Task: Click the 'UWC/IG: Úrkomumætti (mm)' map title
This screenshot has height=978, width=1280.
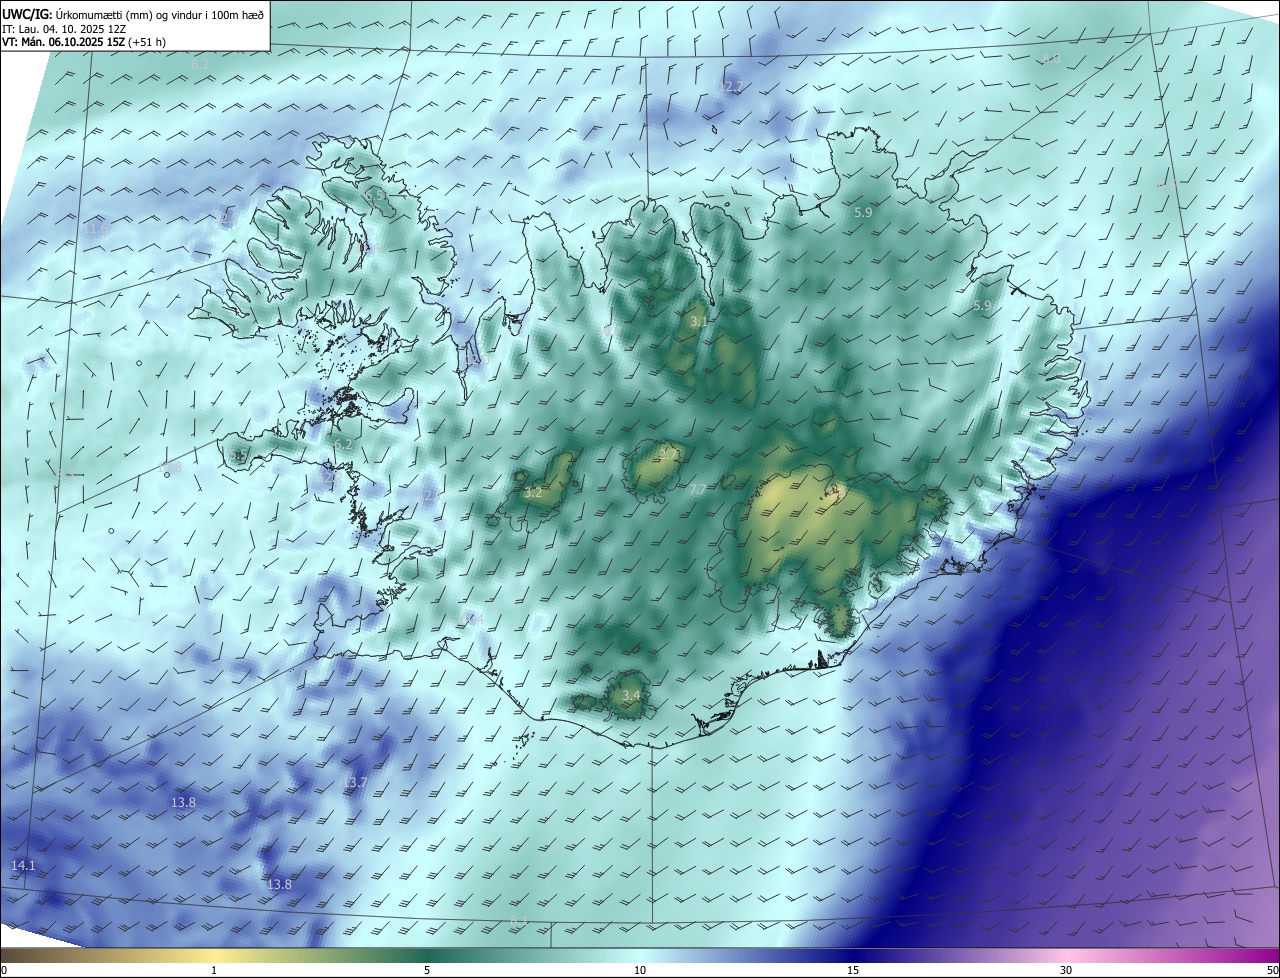Action: 134,14
